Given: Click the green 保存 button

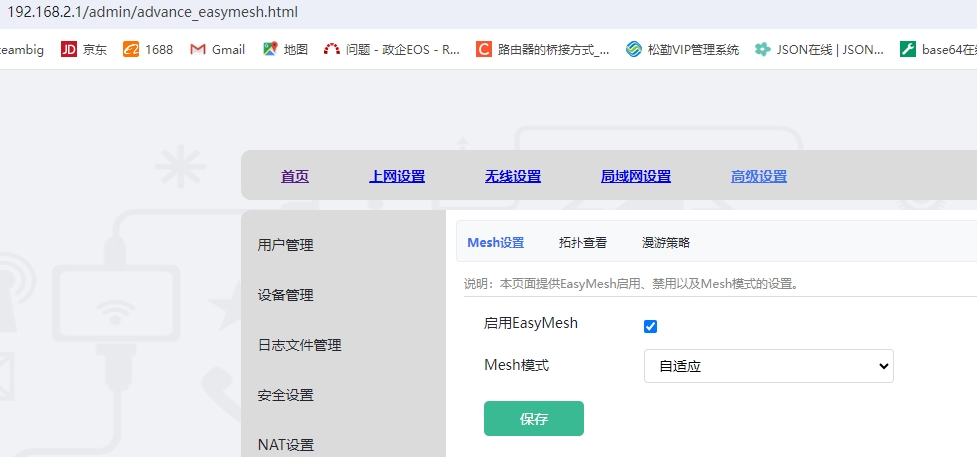Looking at the screenshot, I should (534, 418).
